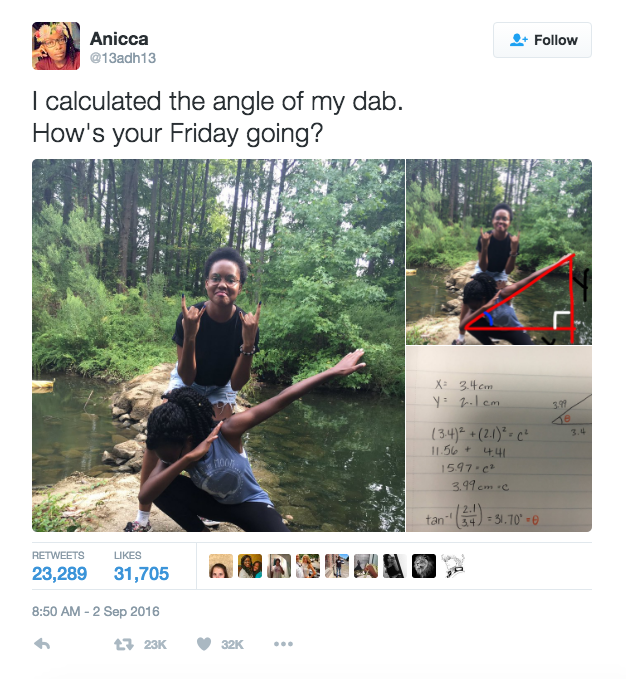The image size is (626, 679).
Task: Click the reply arrow icon
Action: click(x=42, y=644)
